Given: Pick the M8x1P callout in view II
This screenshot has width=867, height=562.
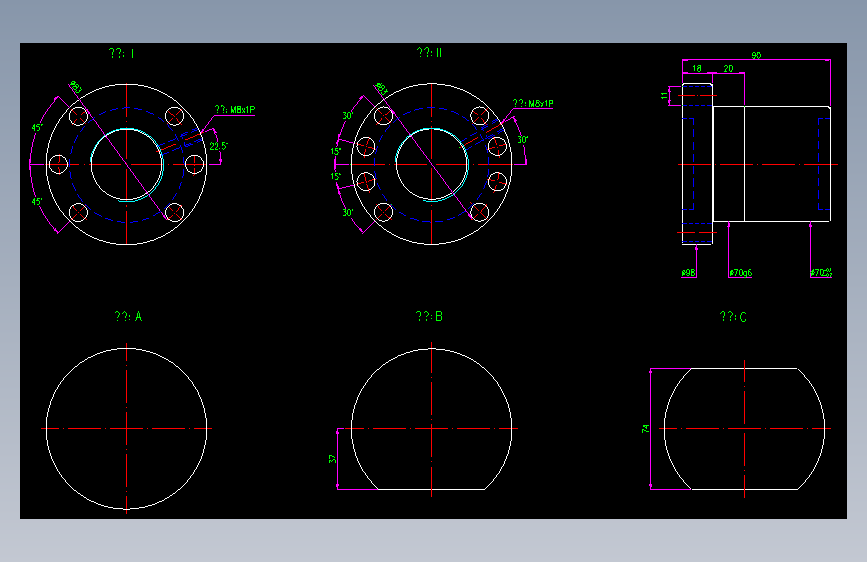Looking at the screenshot, I should pyautogui.click(x=533, y=103).
